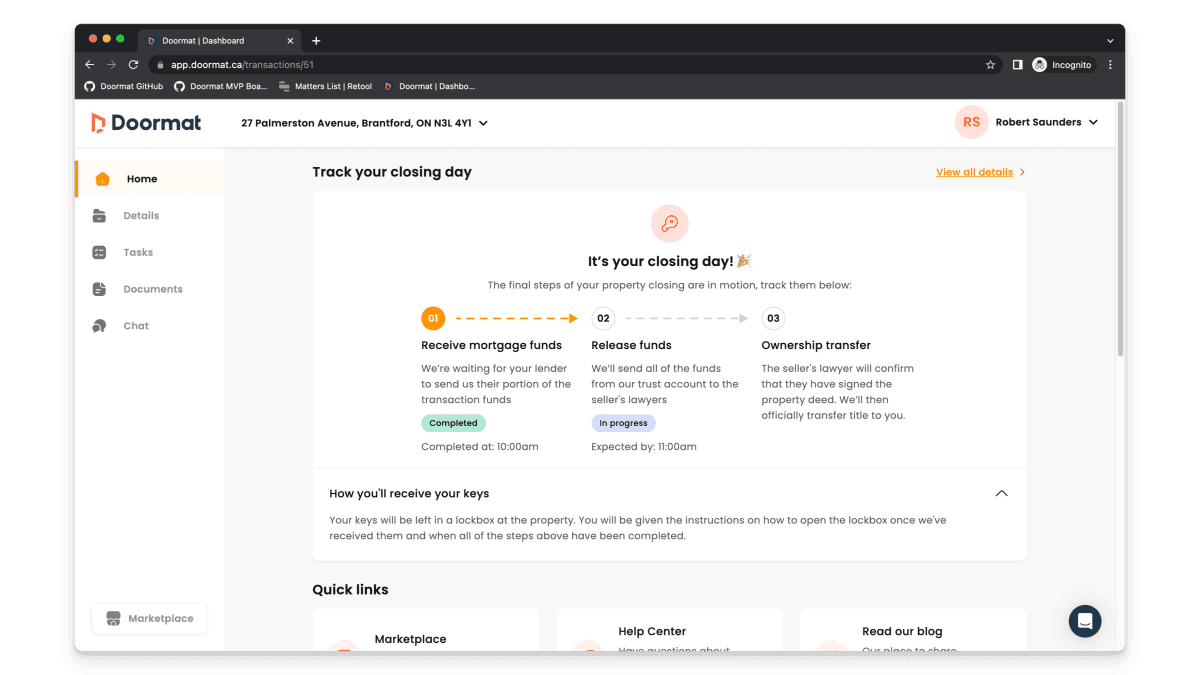Open the Matters List | Retool bookmark
This screenshot has height=675, width=1200.
pos(325,87)
